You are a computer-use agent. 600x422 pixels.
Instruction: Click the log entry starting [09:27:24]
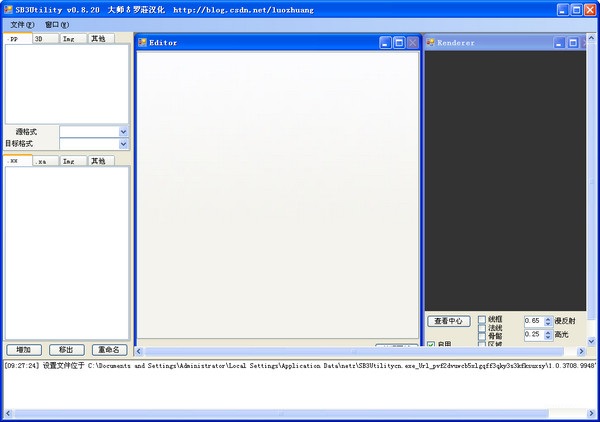[x=300, y=366]
